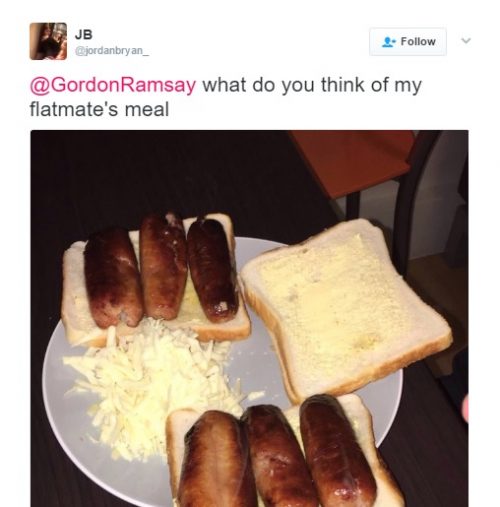Expand the tweet options chevron
500x507 pixels.
(466, 41)
